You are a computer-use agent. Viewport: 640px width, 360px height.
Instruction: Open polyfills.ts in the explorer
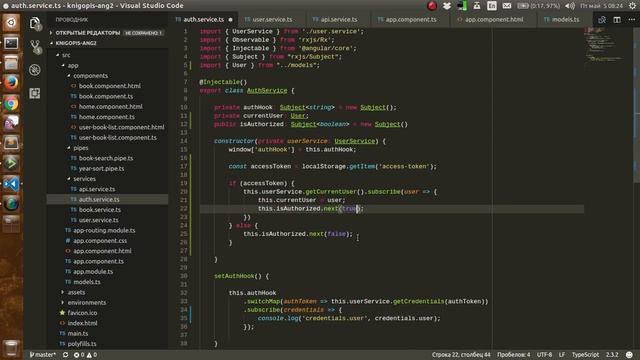pyautogui.click(x=82, y=344)
